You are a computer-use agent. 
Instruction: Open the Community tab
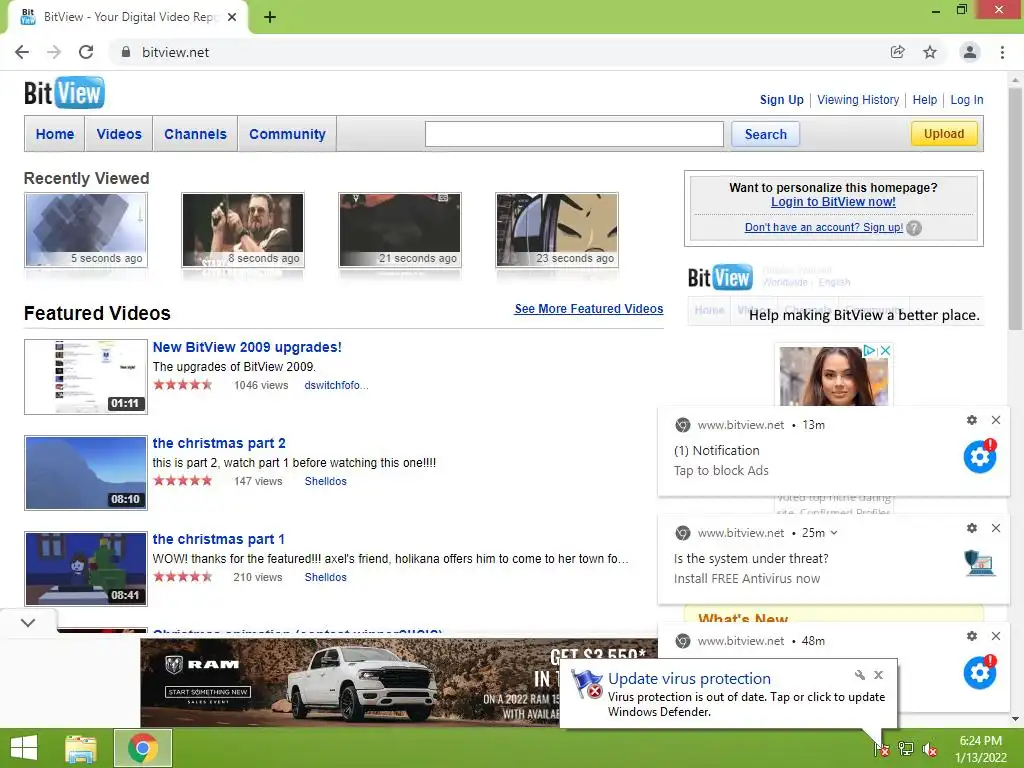[287, 134]
